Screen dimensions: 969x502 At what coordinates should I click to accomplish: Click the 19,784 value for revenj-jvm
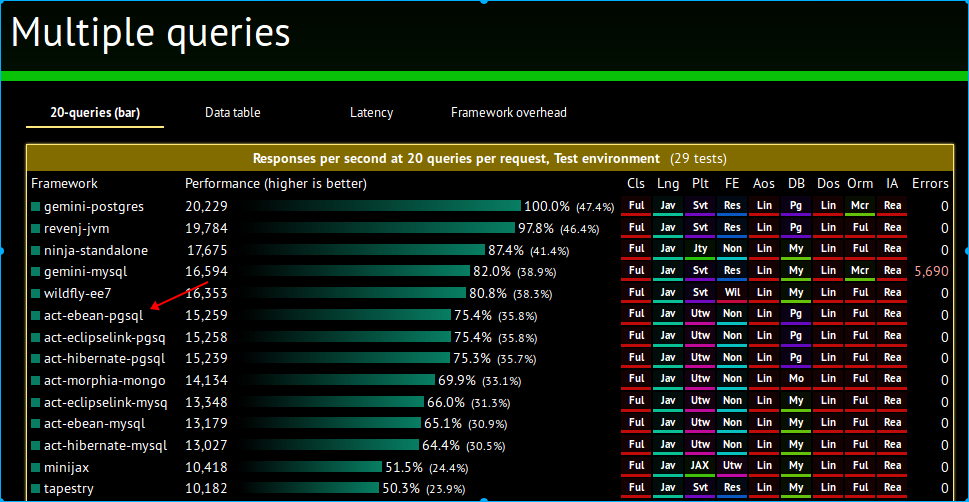[x=206, y=229]
